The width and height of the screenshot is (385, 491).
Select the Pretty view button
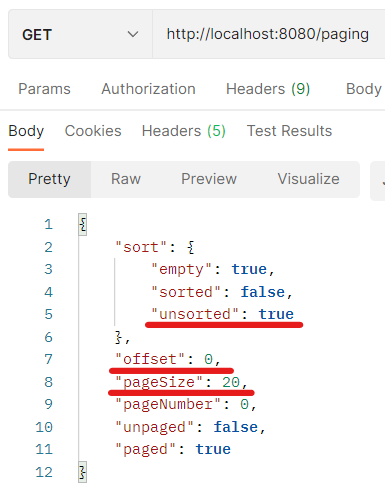pyautogui.click(x=49, y=179)
